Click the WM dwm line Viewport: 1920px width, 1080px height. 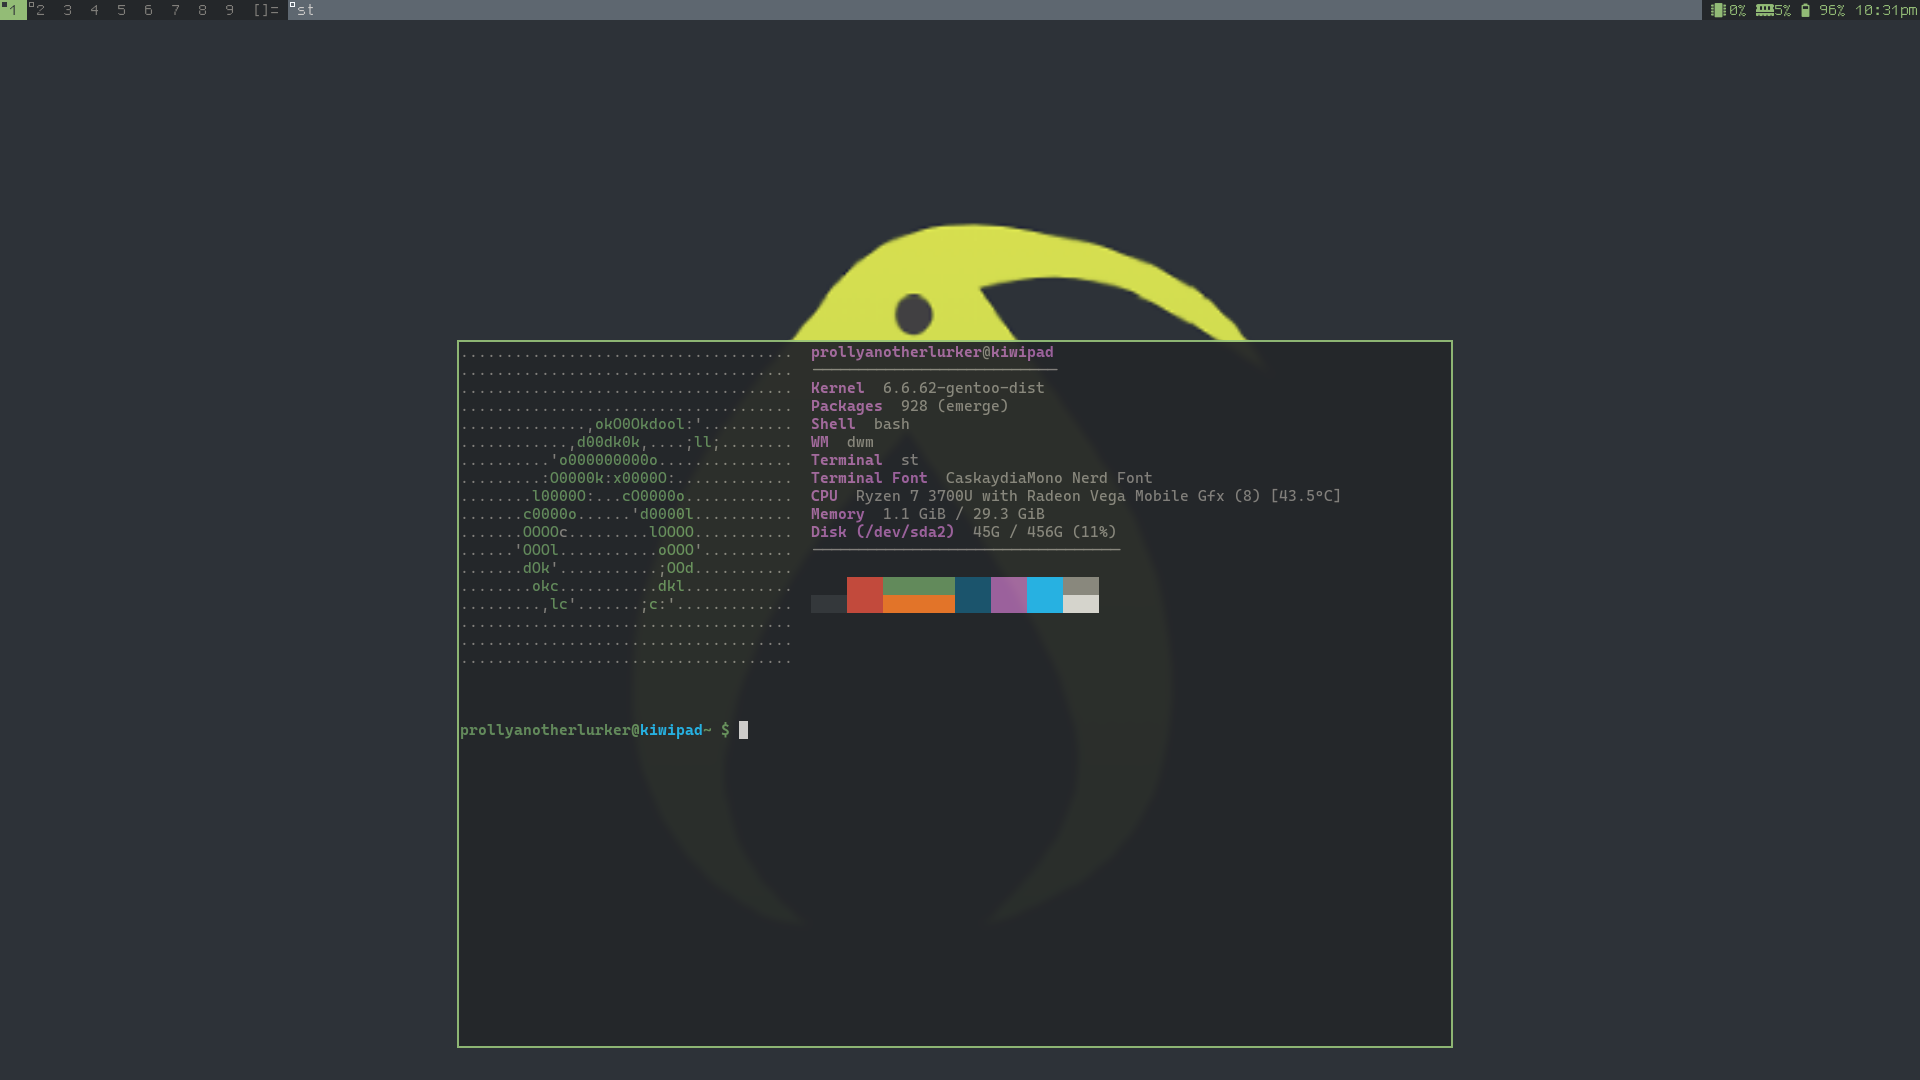(842, 442)
